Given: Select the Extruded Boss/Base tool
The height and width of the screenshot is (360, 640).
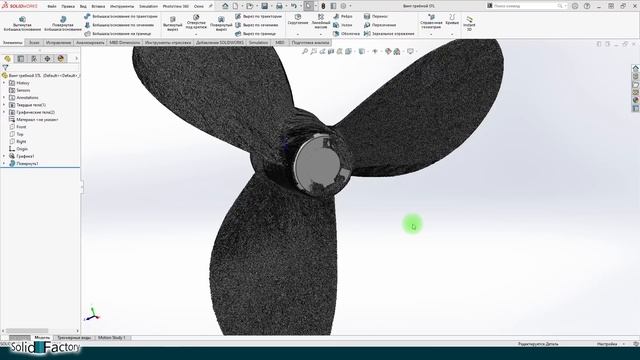Looking at the screenshot, I should click(x=22, y=24).
